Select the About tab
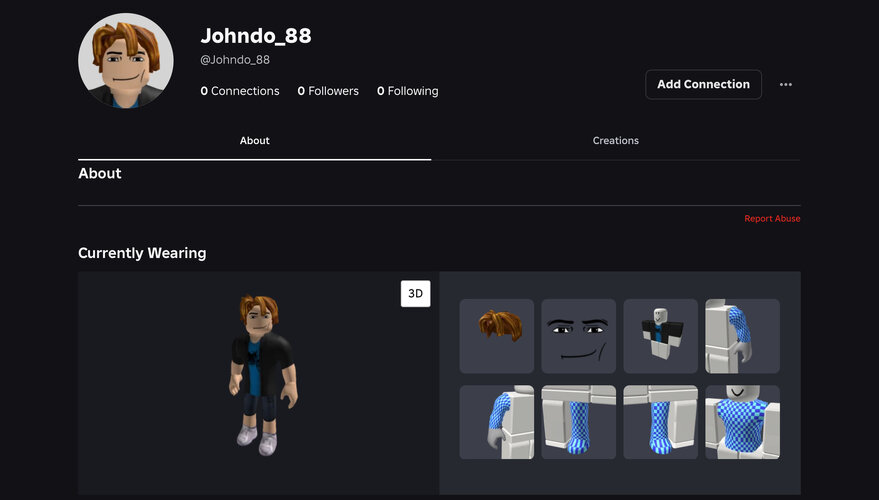The height and width of the screenshot is (500, 879). pyautogui.click(x=254, y=141)
